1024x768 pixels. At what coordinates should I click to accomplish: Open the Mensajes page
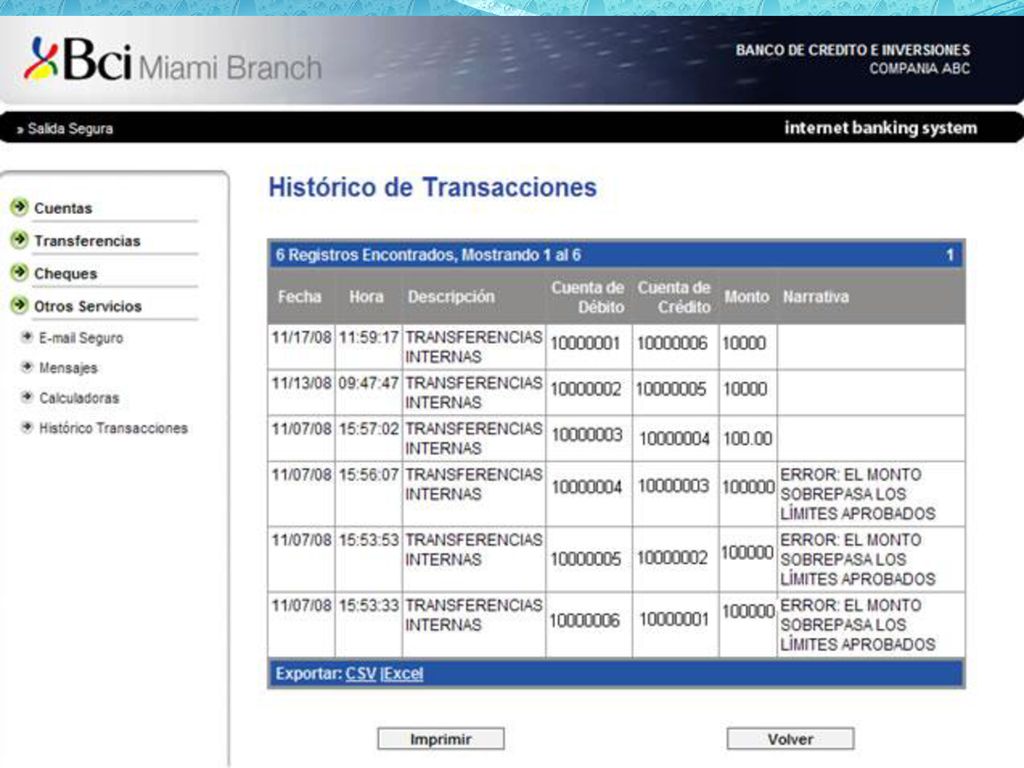coord(69,368)
